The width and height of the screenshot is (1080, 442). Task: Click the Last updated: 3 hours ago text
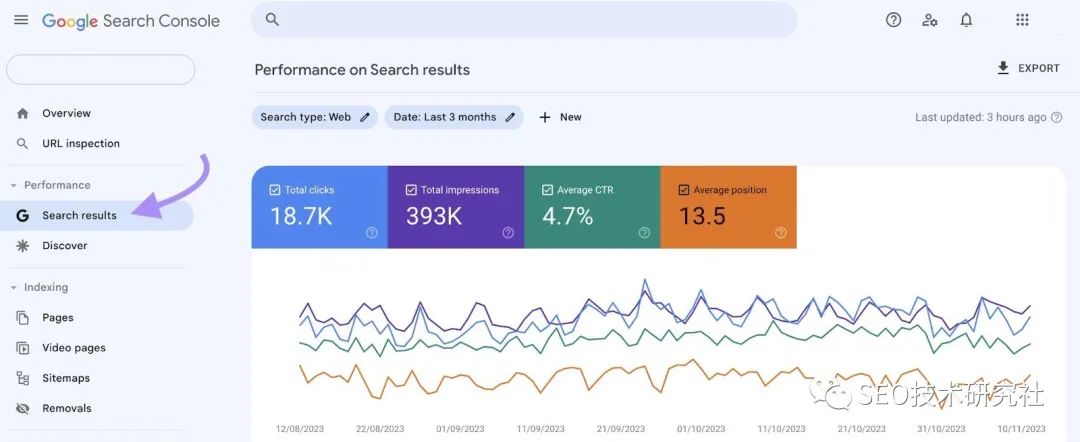click(981, 118)
